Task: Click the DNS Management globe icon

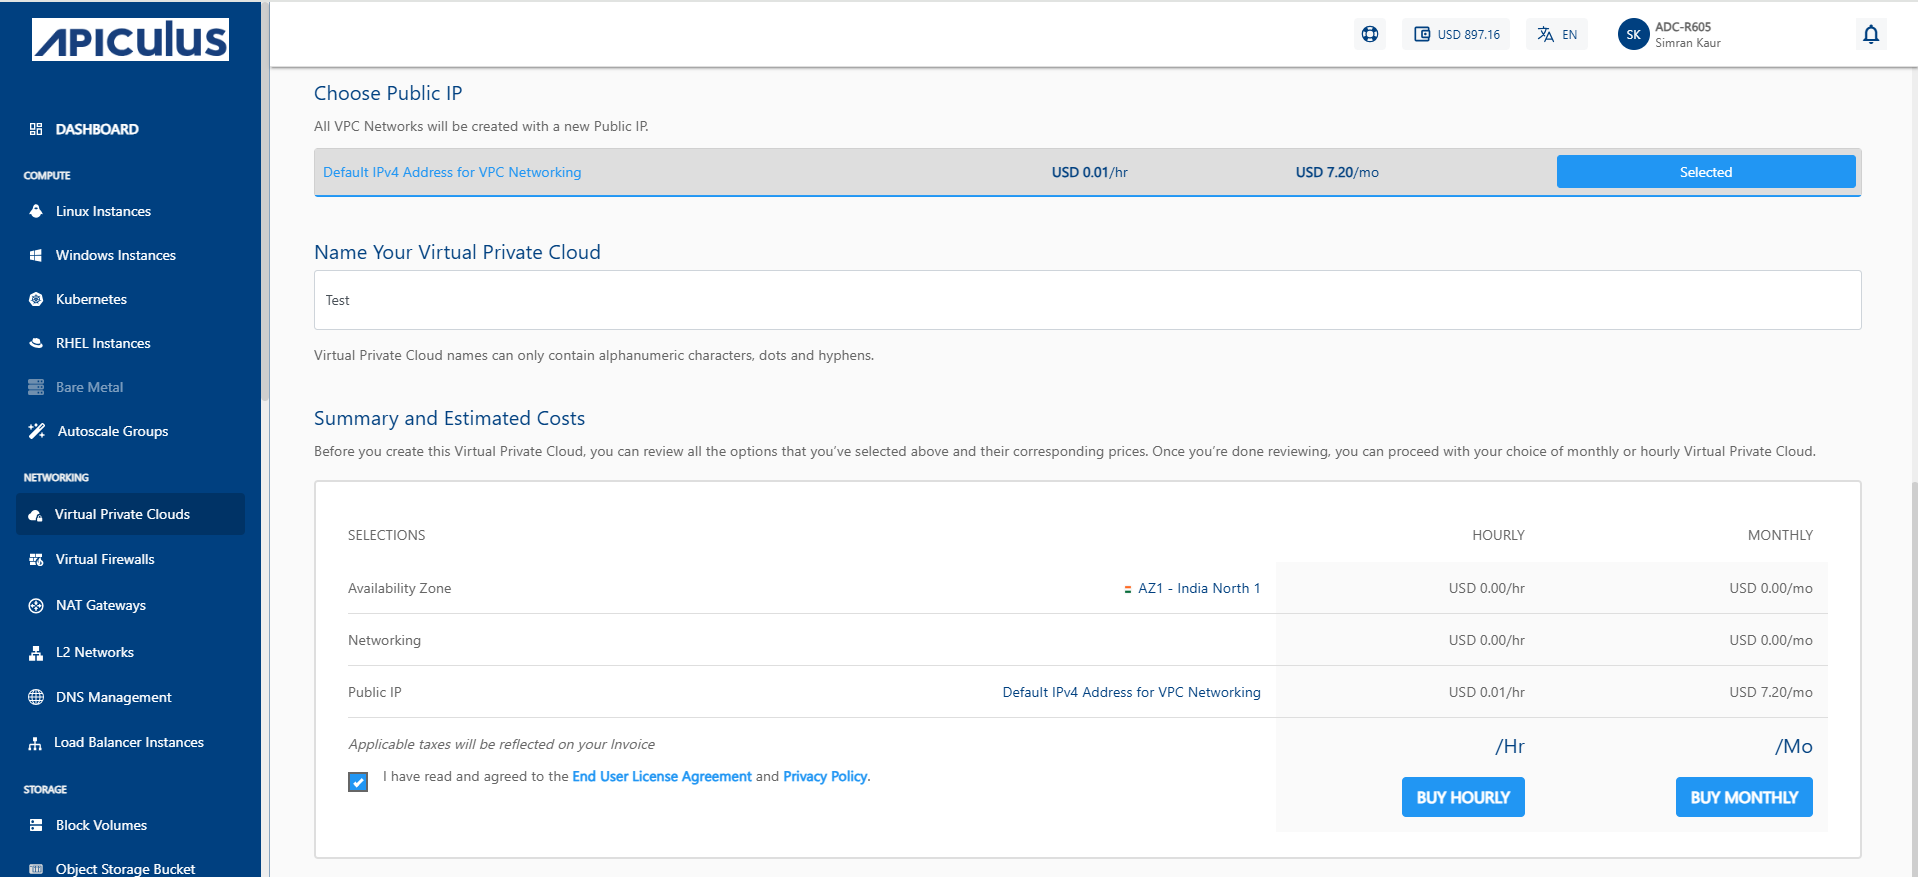Action: pyautogui.click(x=36, y=697)
